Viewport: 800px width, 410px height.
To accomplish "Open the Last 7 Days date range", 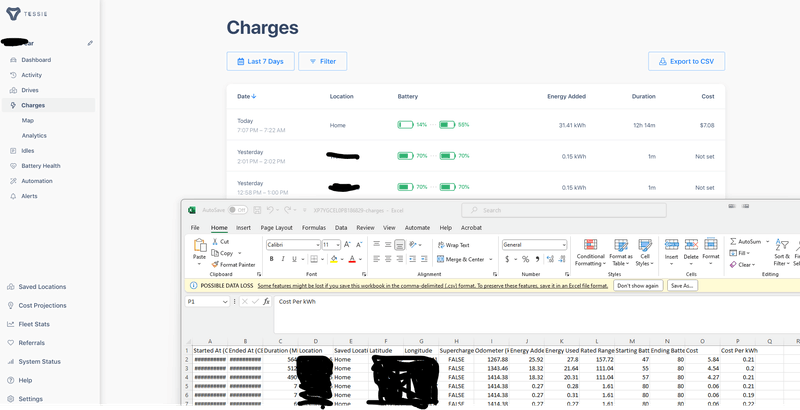I will (x=260, y=61).
